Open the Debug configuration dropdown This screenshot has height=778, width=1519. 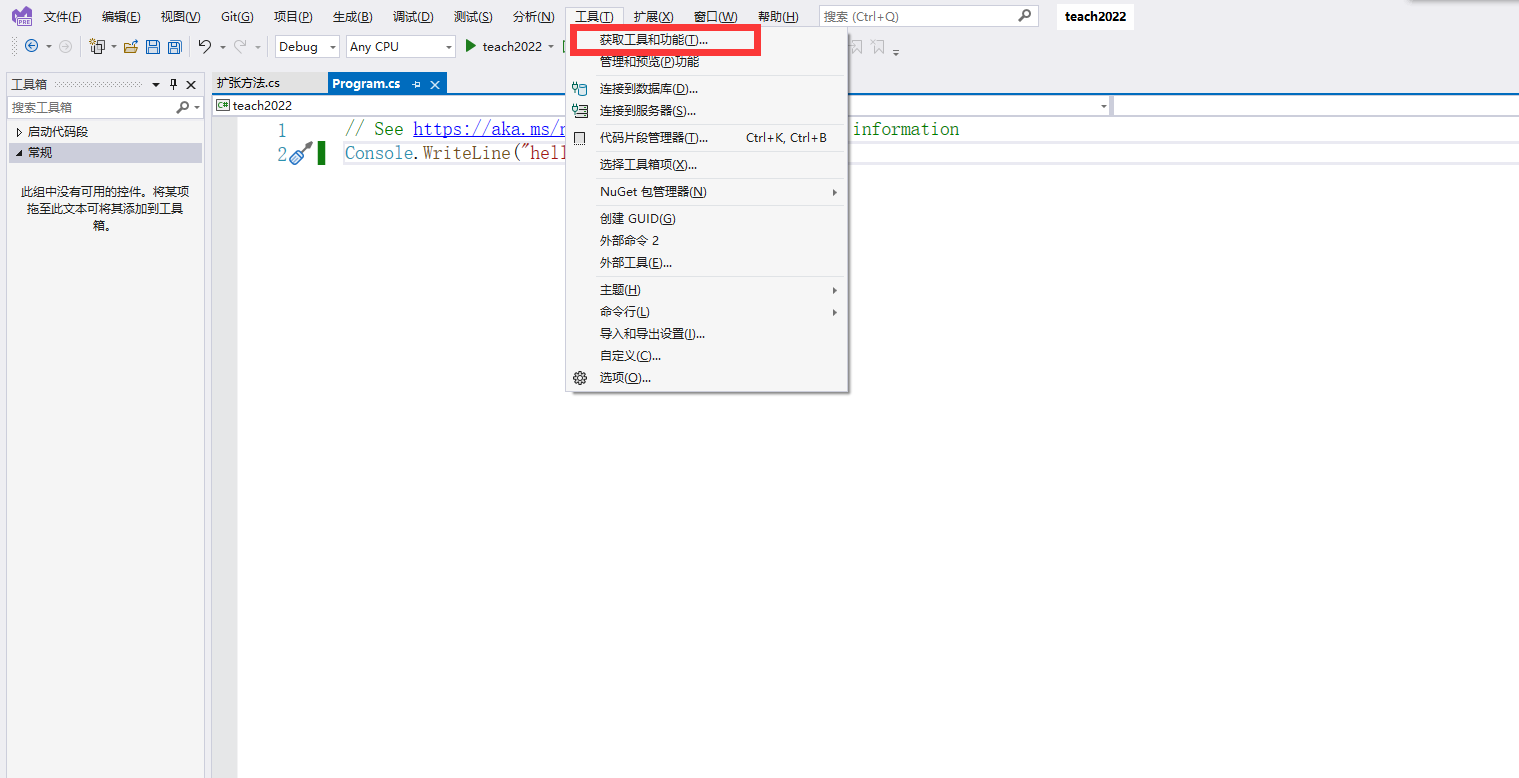click(x=308, y=46)
